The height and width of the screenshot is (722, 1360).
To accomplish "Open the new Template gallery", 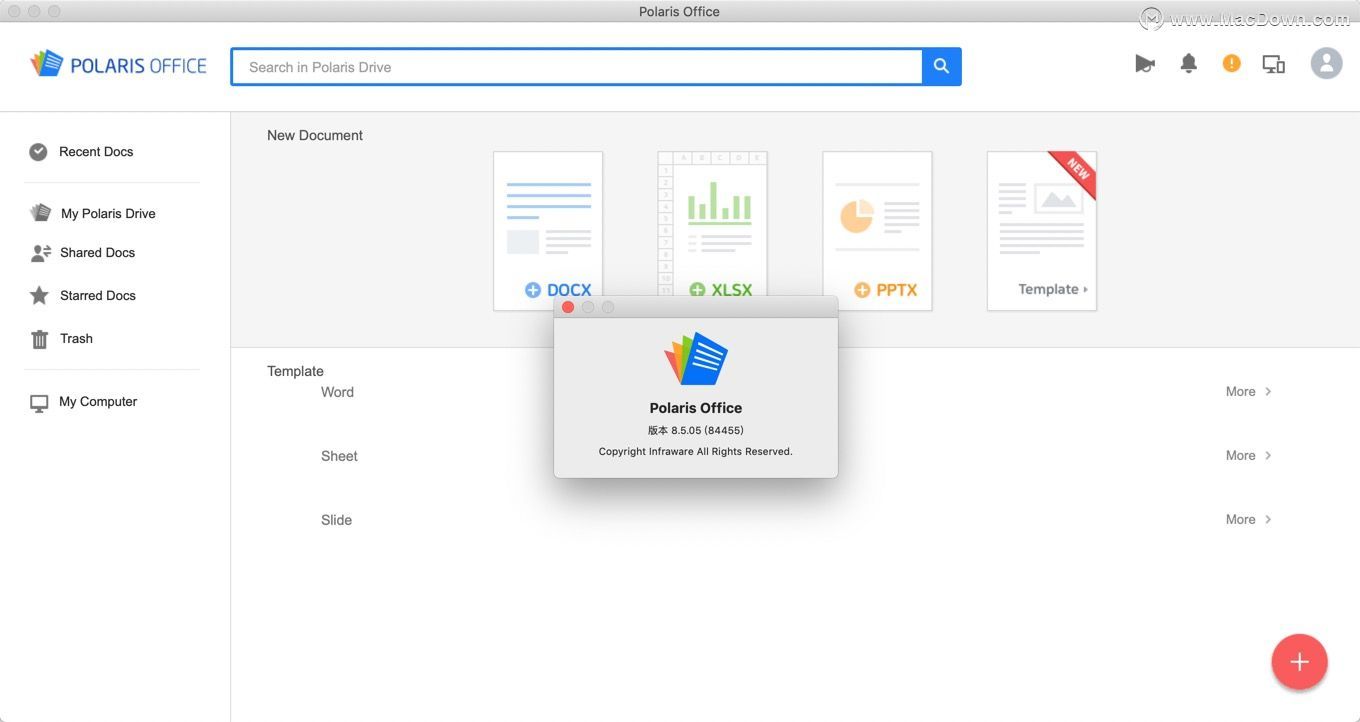I will click(x=1042, y=230).
